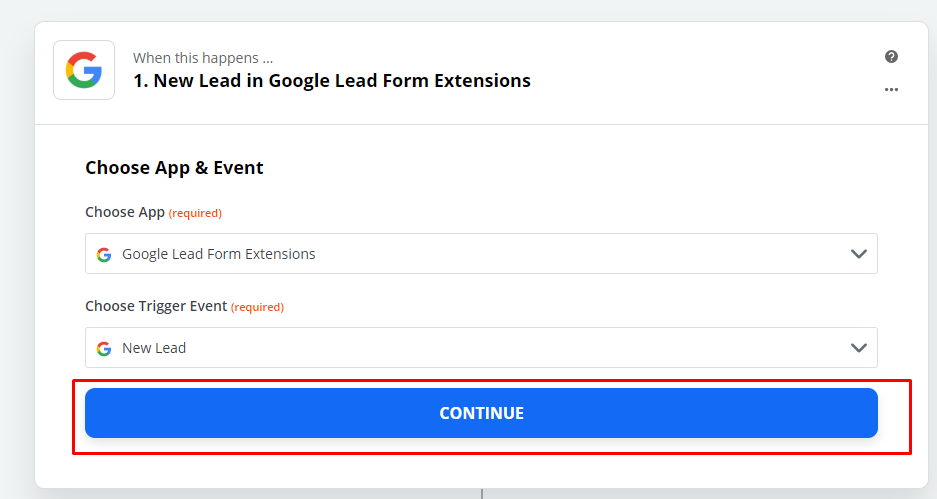Click the large Google logo in step header
This screenshot has height=499, width=937.
84,70
